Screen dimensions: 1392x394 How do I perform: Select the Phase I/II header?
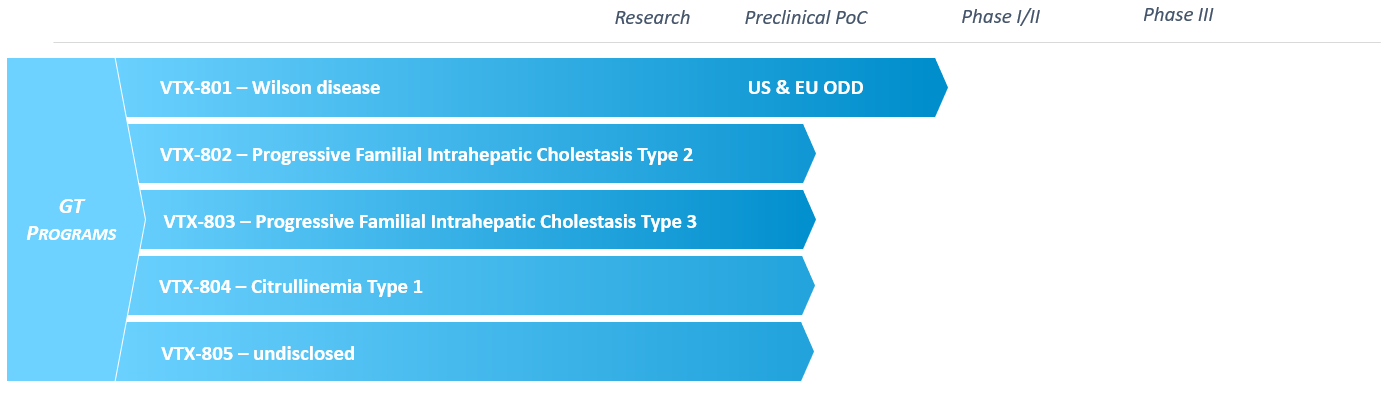point(1001,17)
